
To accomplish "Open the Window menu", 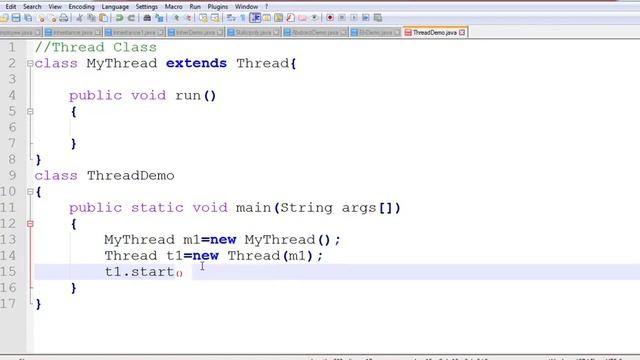I will (x=246, y=7).
